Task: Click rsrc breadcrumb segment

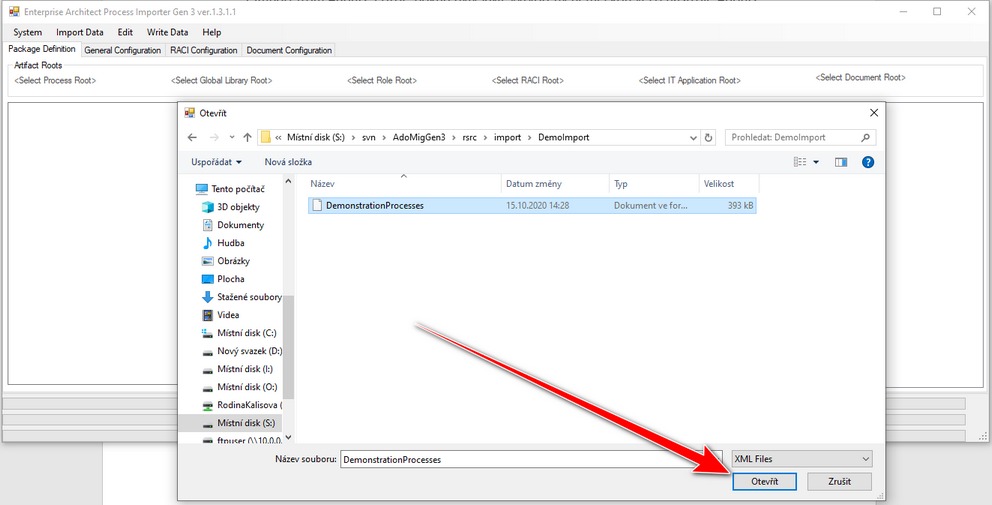Action: 470,137
